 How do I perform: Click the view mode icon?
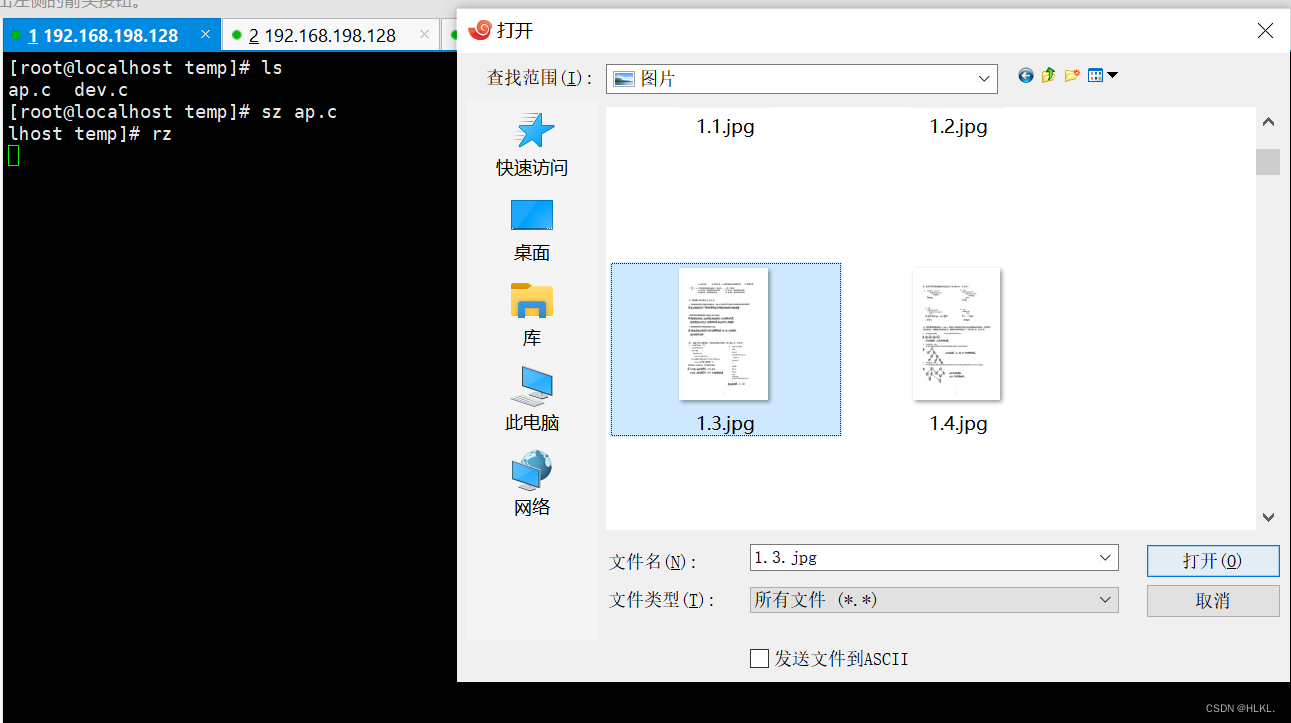1094,74
